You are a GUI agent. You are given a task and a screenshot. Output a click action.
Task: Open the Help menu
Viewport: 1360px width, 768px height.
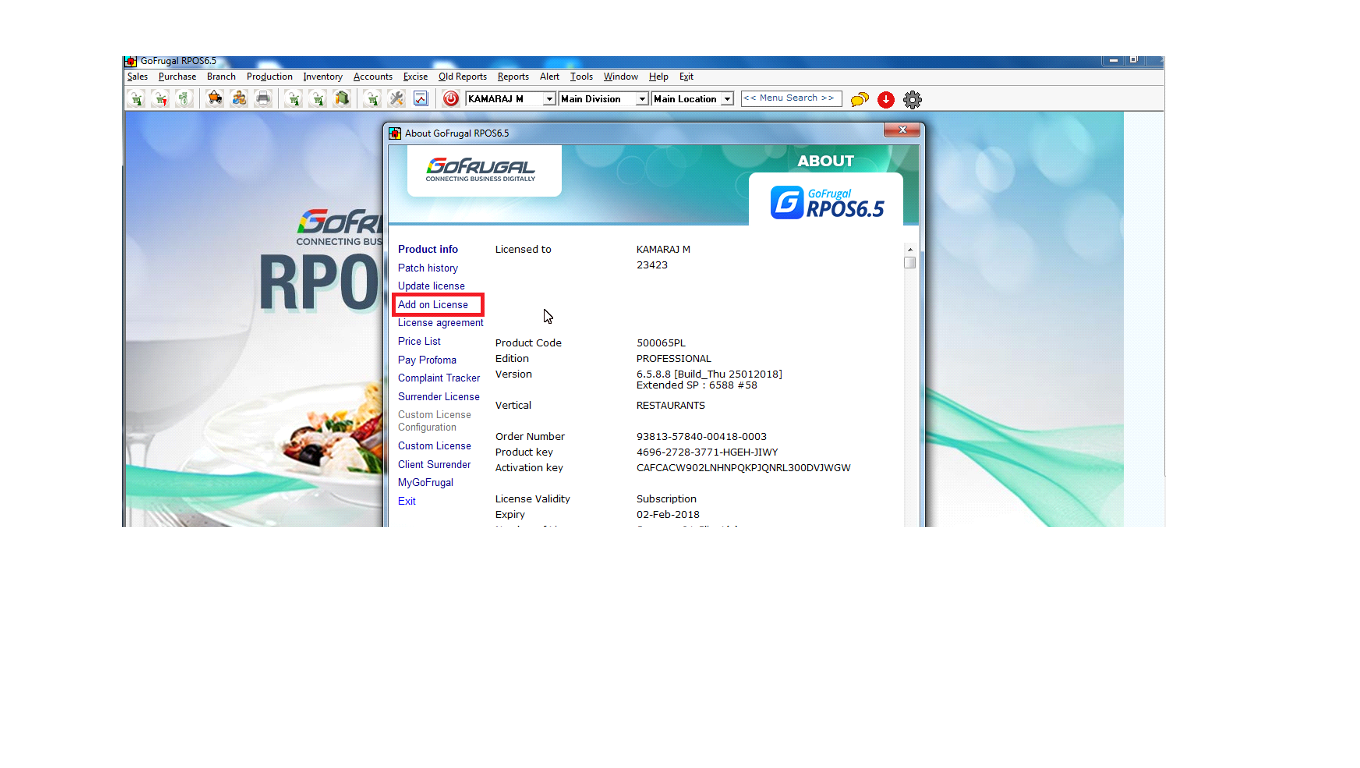click(658, 77)
